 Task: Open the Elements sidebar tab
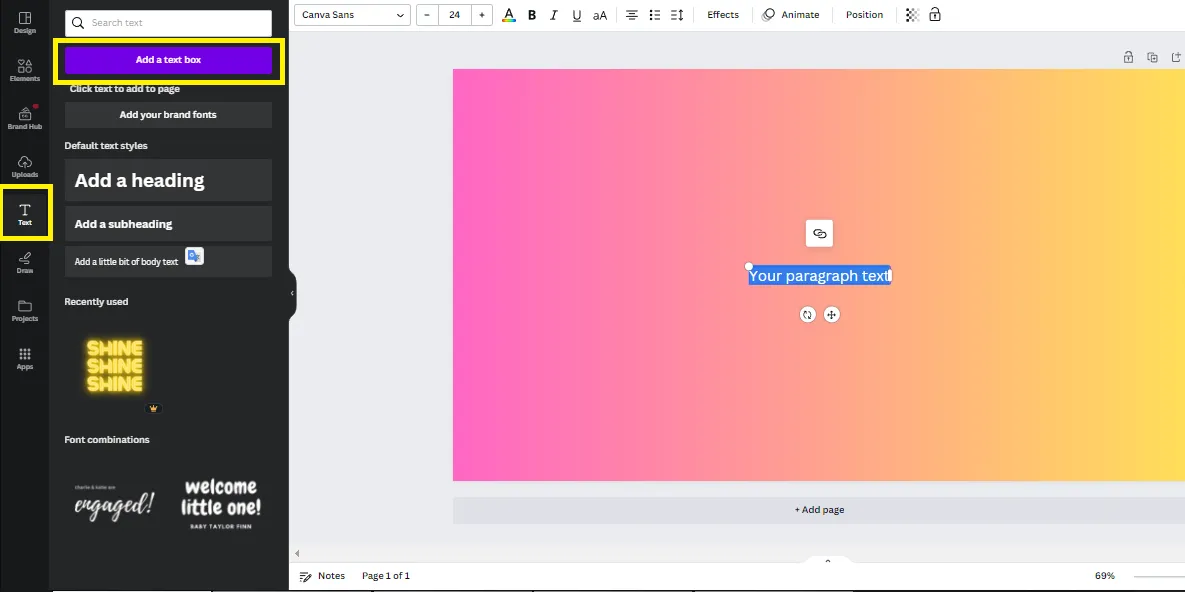click(24, 70)
